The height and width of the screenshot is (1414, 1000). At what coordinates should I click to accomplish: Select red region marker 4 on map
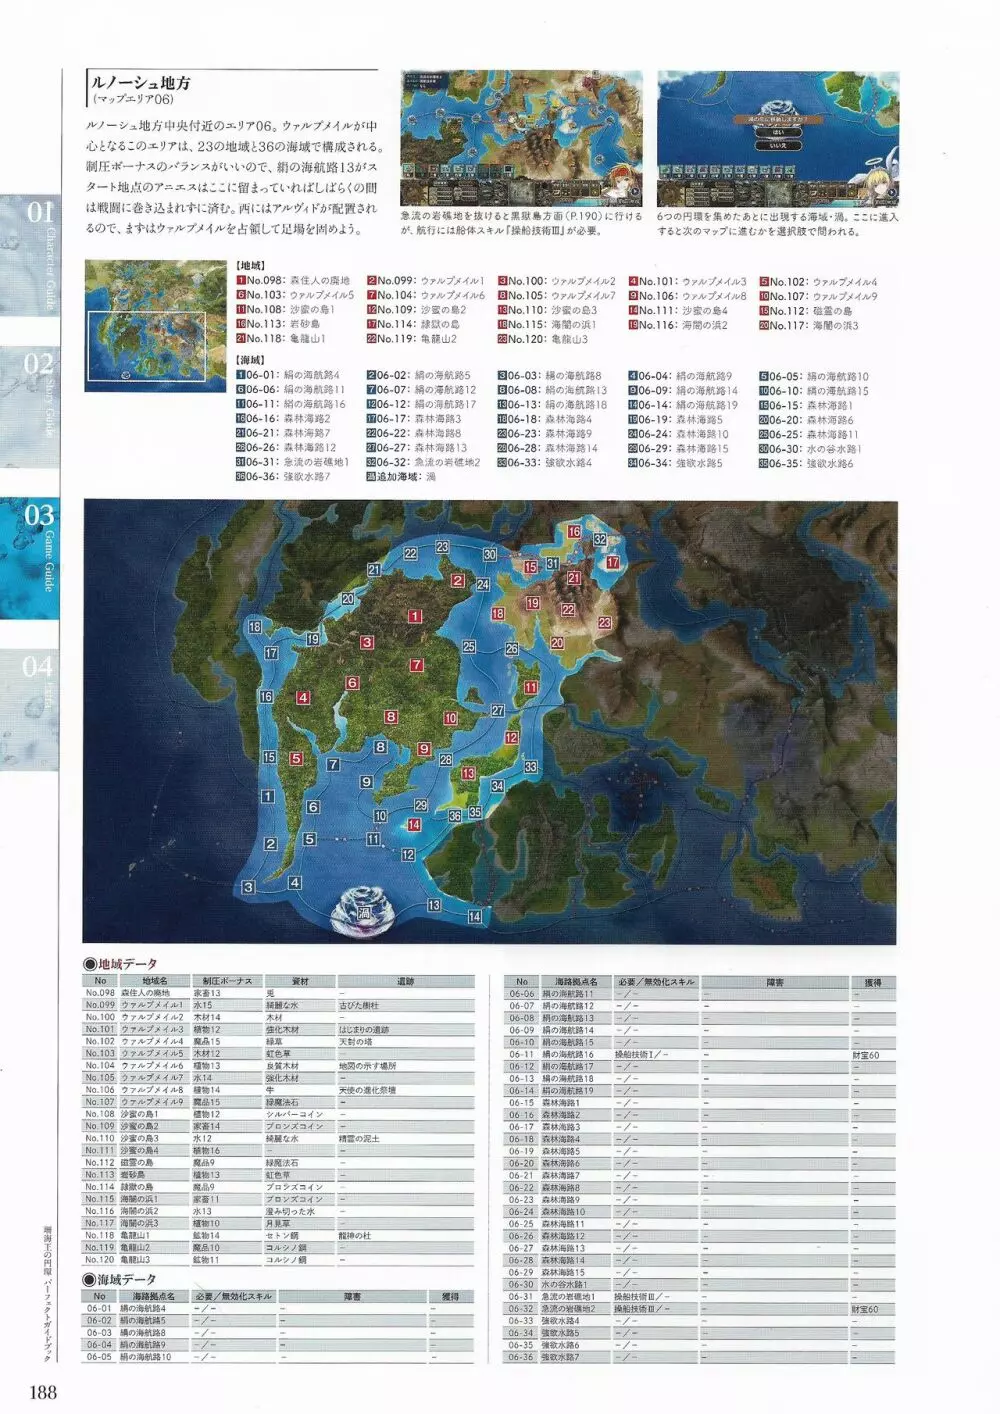pyautogui.click(x=302, y=698)
